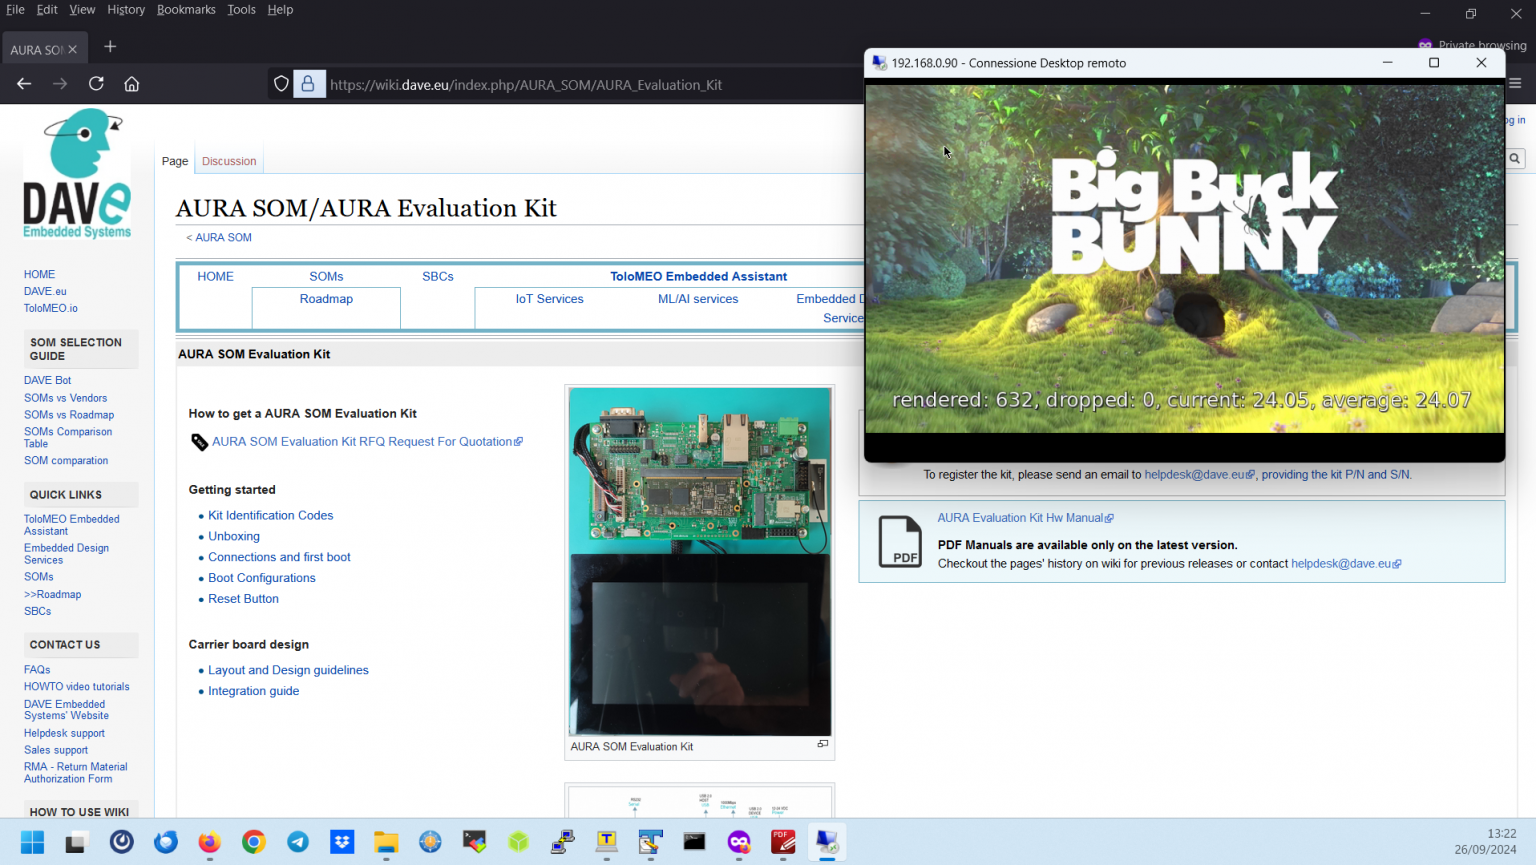Open File Explorer from the taskbar
Screen dimensions: 1536x865
coord(386,842)
